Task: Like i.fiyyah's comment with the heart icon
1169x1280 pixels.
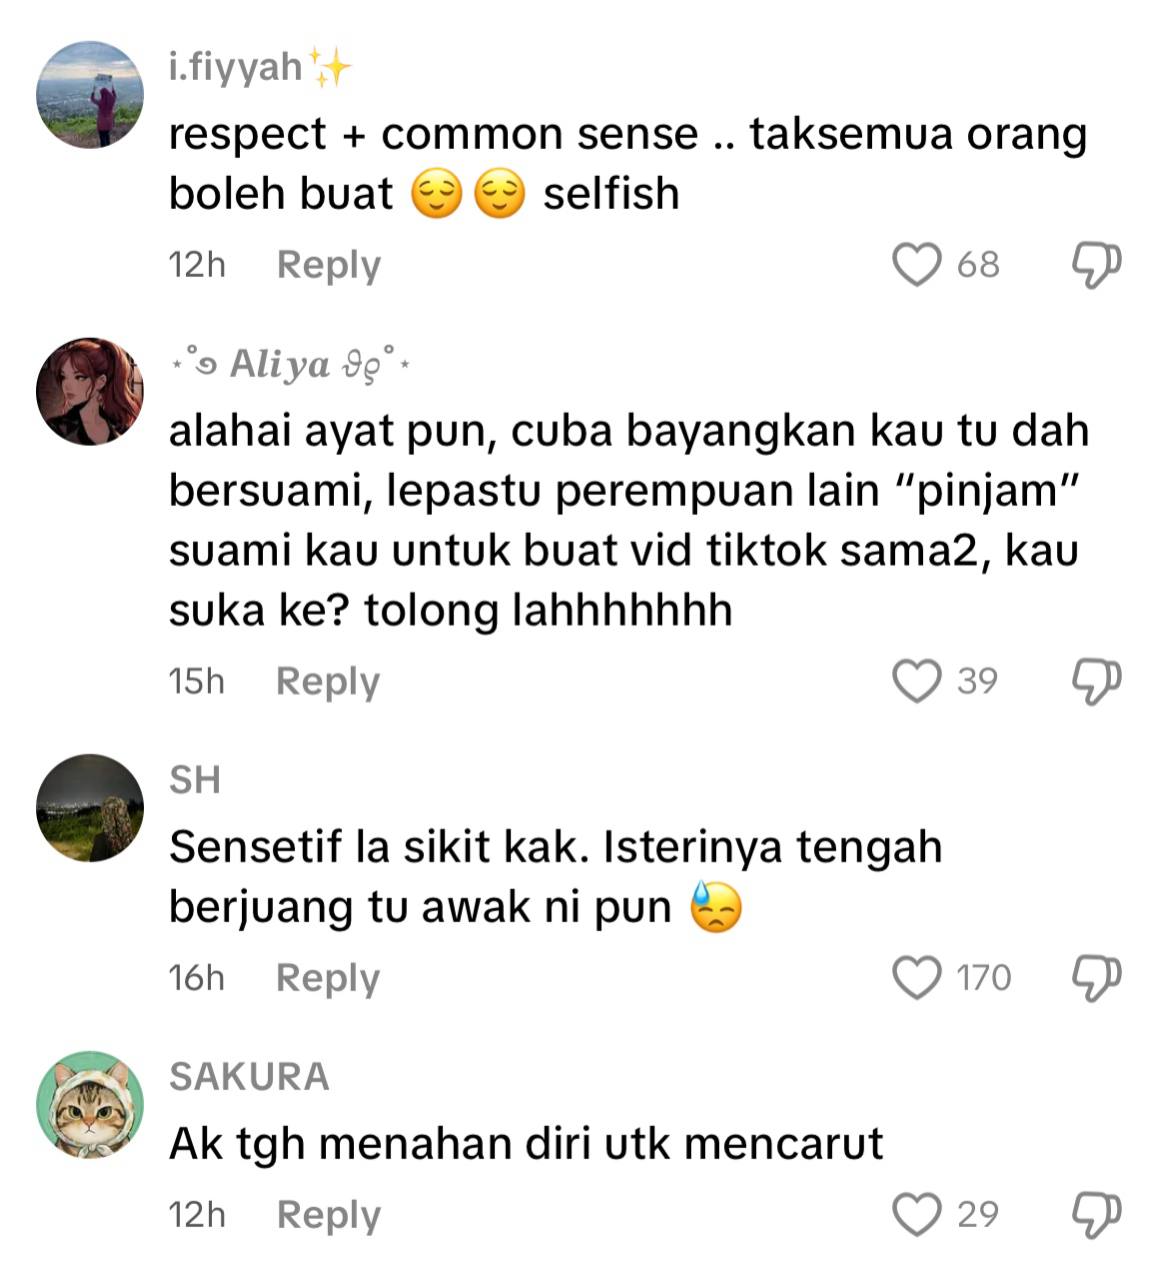Action: pos(916,265)
